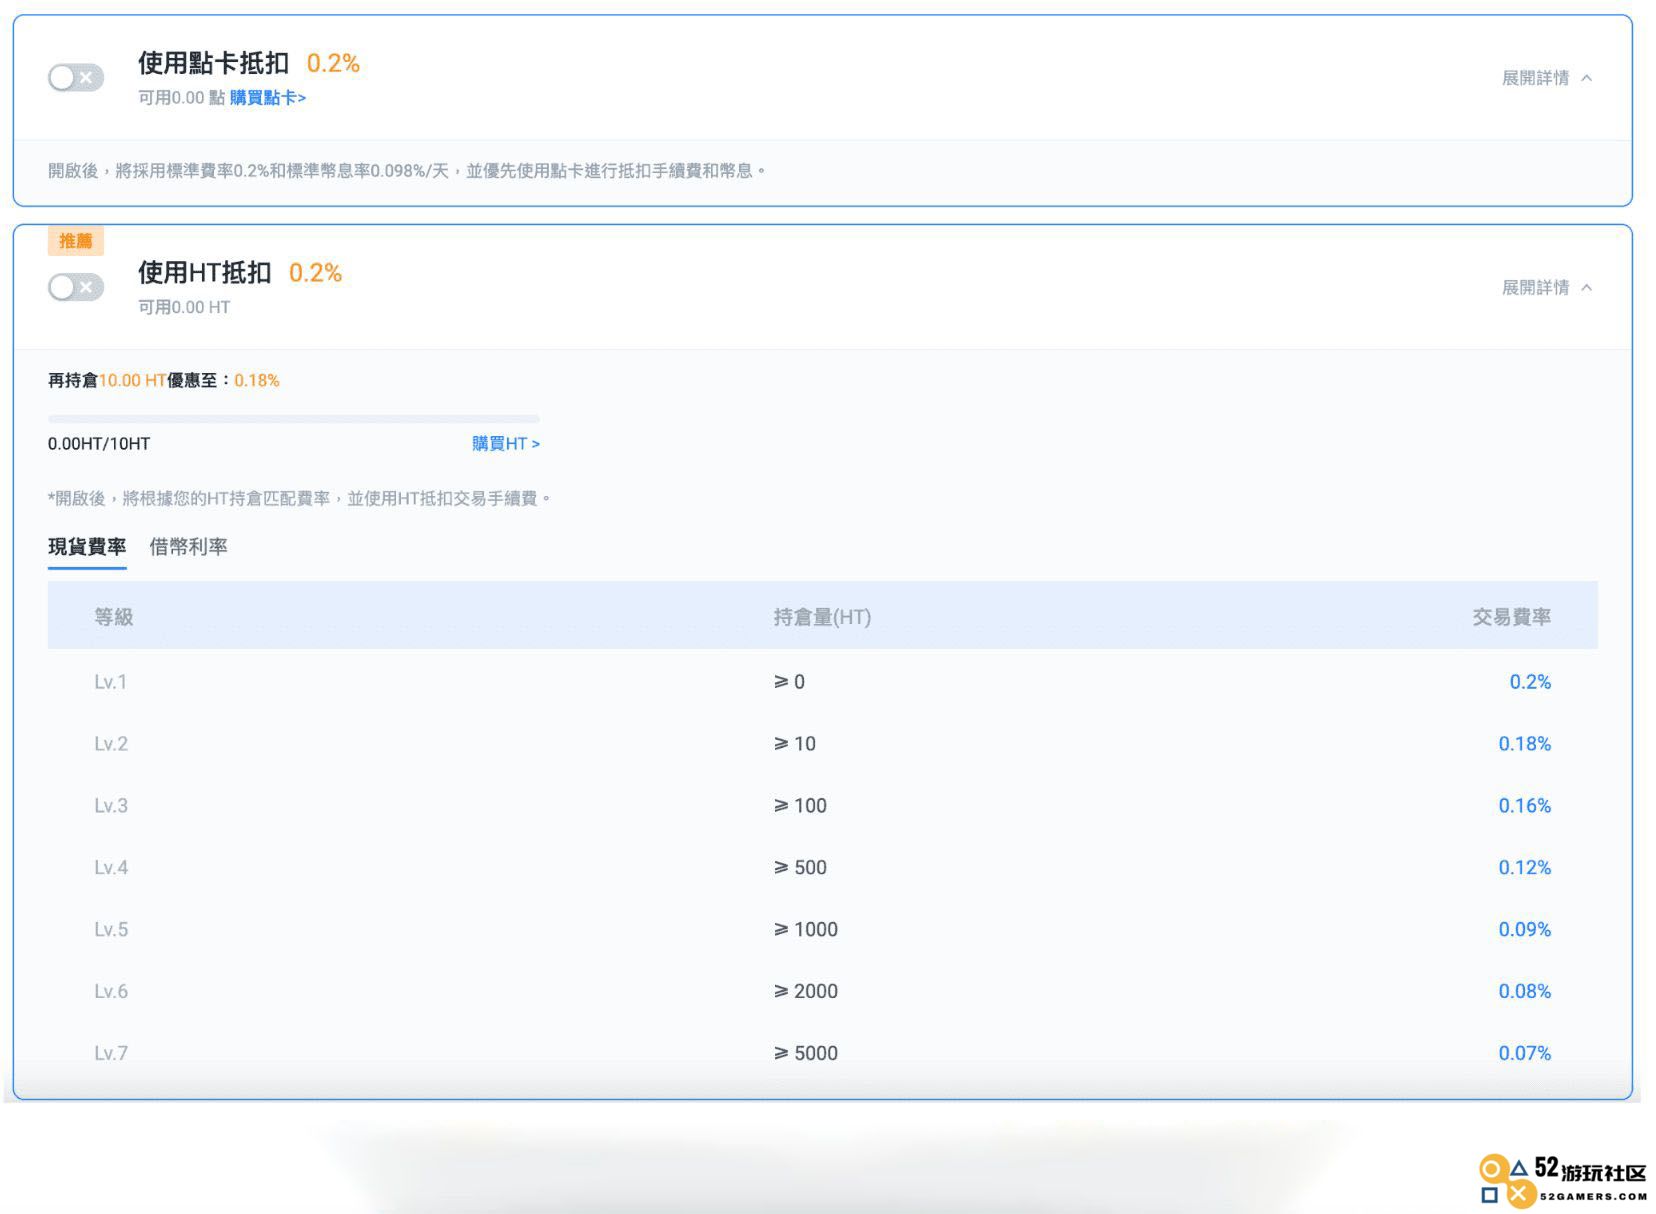Click the 使用HT抵扣 heading
This screenshot has height=1214, width=1656.
[x=205, y=273]
